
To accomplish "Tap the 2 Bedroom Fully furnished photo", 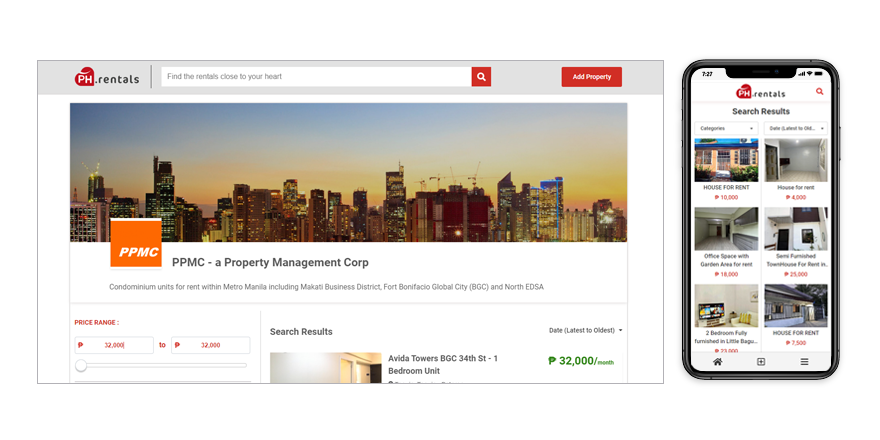I will click(726, 306).
